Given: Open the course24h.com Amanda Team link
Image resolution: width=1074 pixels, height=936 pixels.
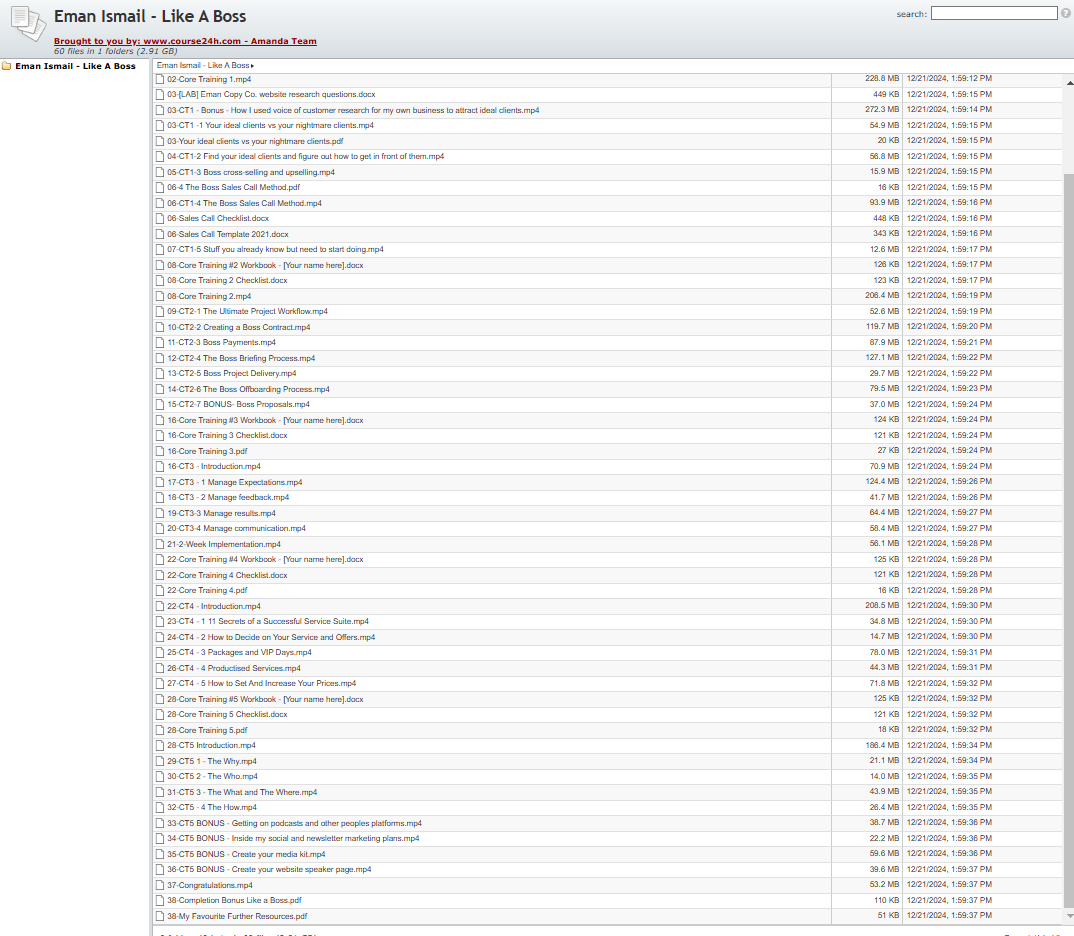Looking at the screenshot, I should (185, 41).
